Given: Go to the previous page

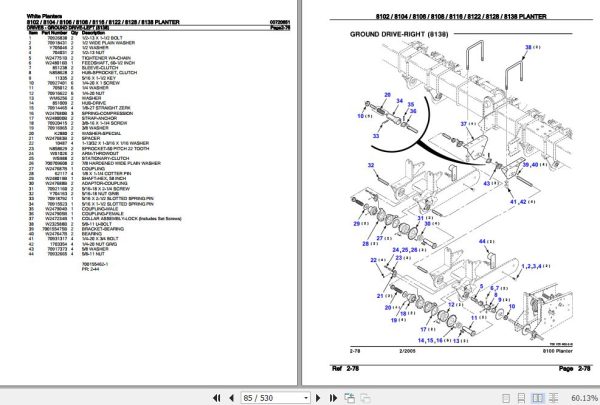Looking at the screenshot, I should [x=231, y=398].
